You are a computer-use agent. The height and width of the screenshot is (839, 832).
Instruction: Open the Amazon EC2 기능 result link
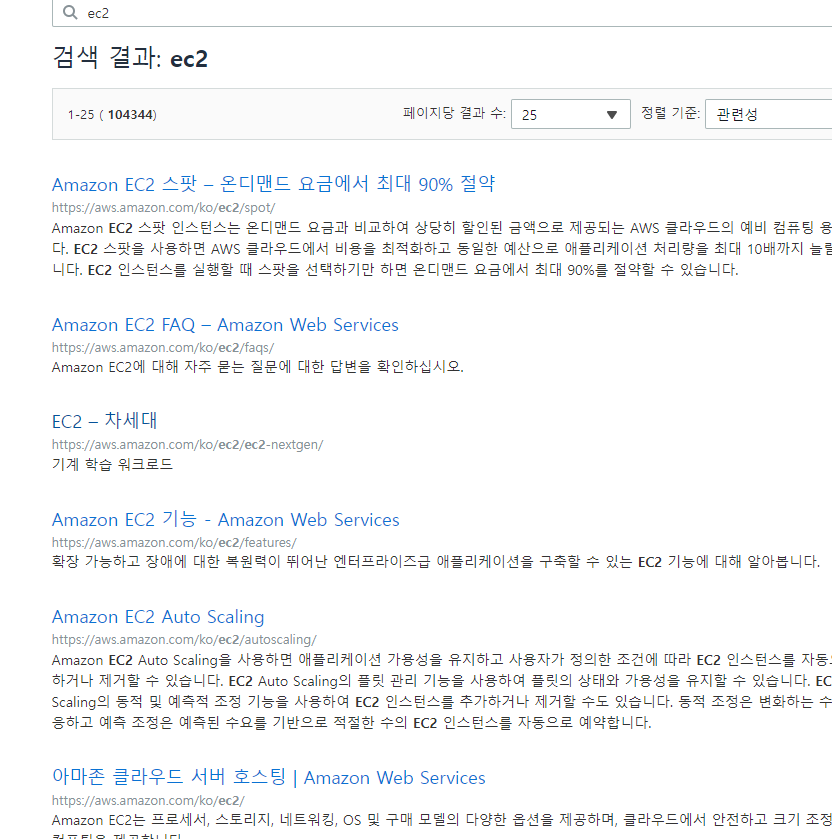click(x=226, y=520)
